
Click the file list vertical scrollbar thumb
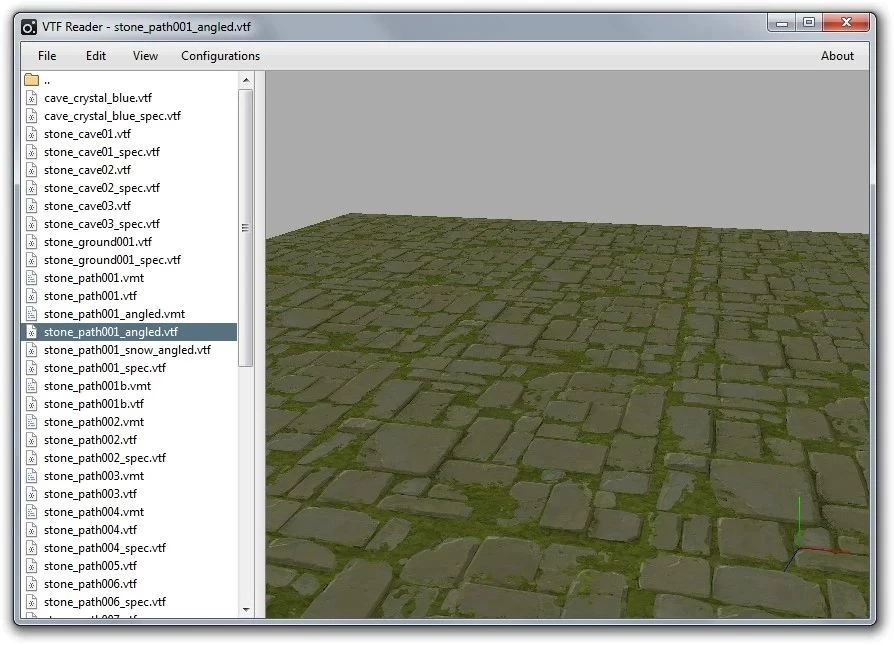tap(246, 228)
